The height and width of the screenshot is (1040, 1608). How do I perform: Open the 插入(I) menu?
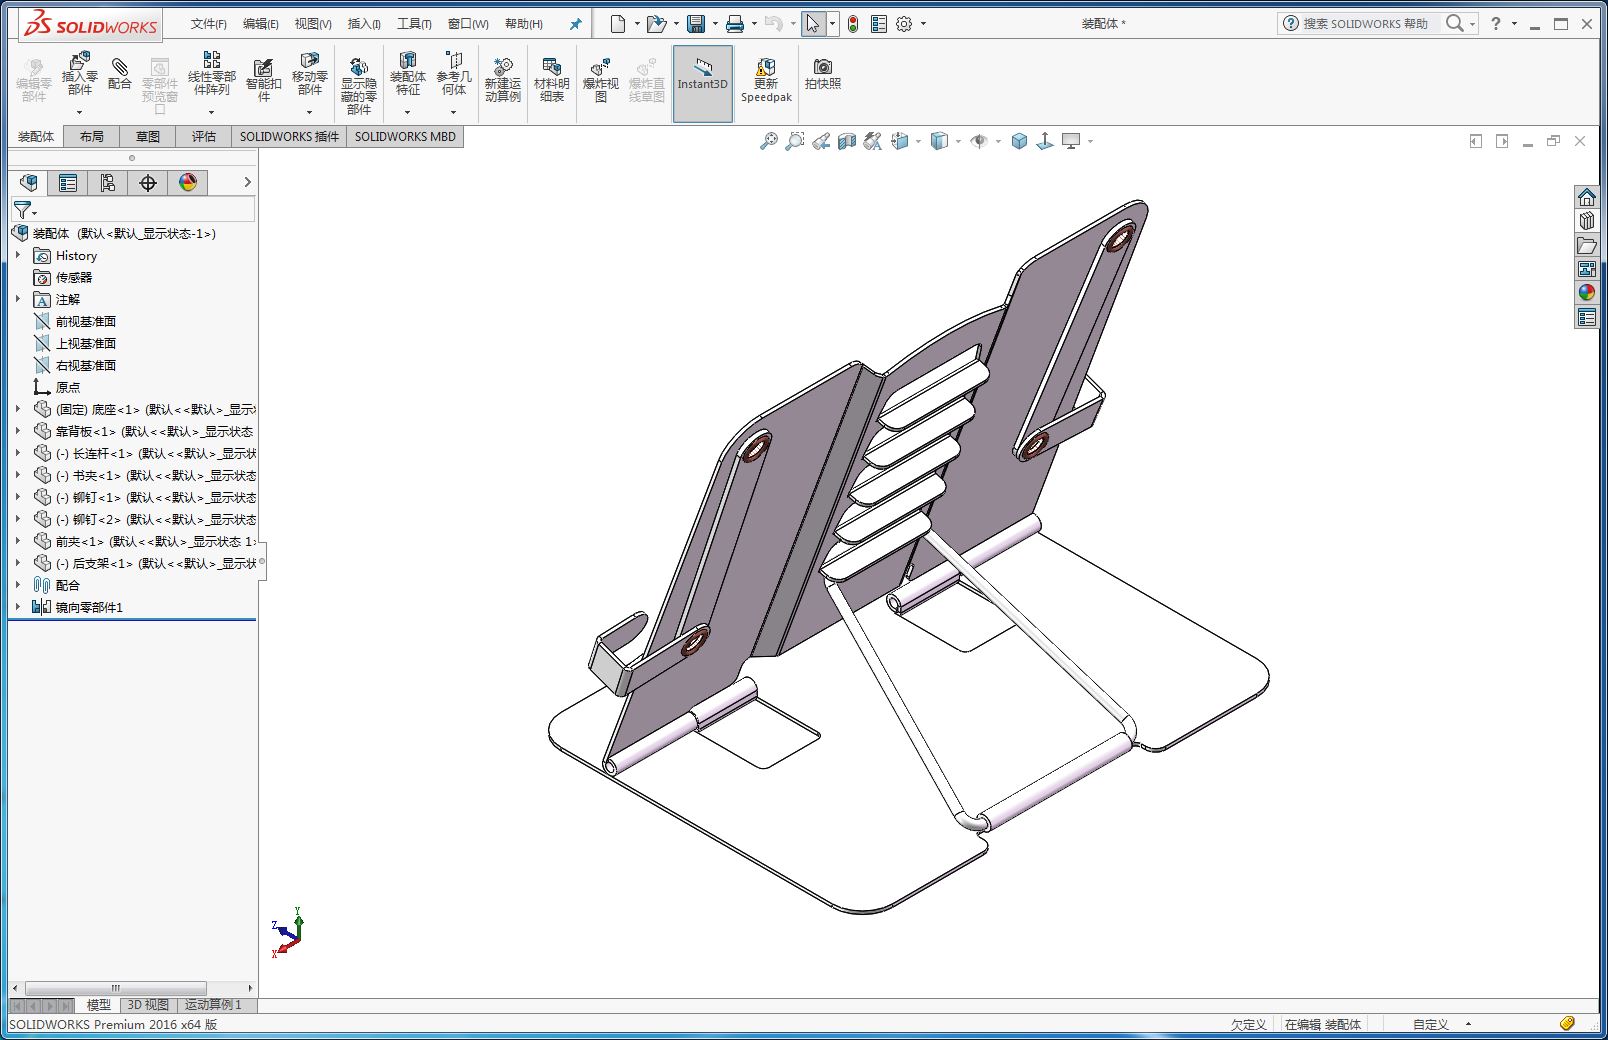coord(364,24)
